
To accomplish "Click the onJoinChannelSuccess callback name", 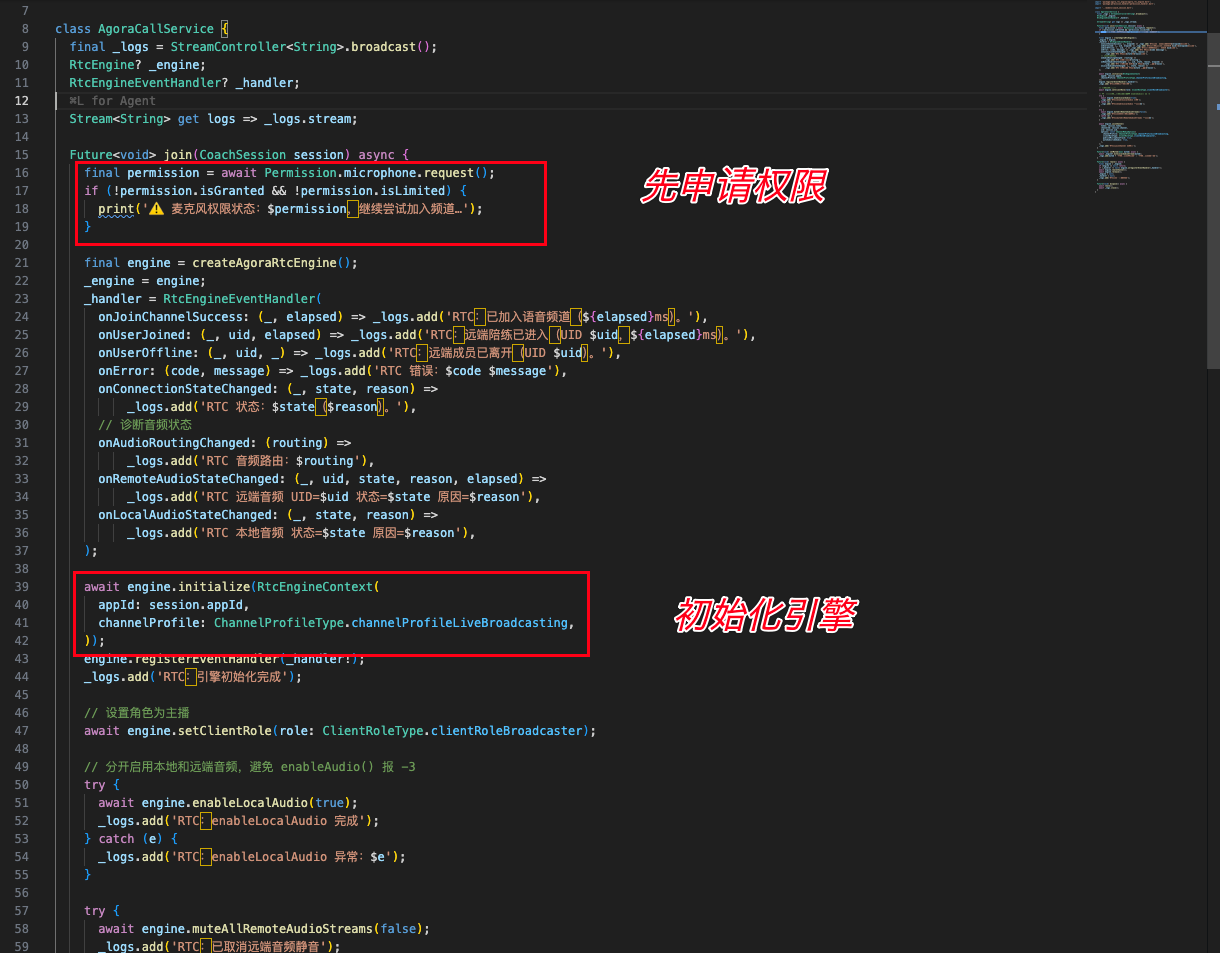I will tap(170, 317).
